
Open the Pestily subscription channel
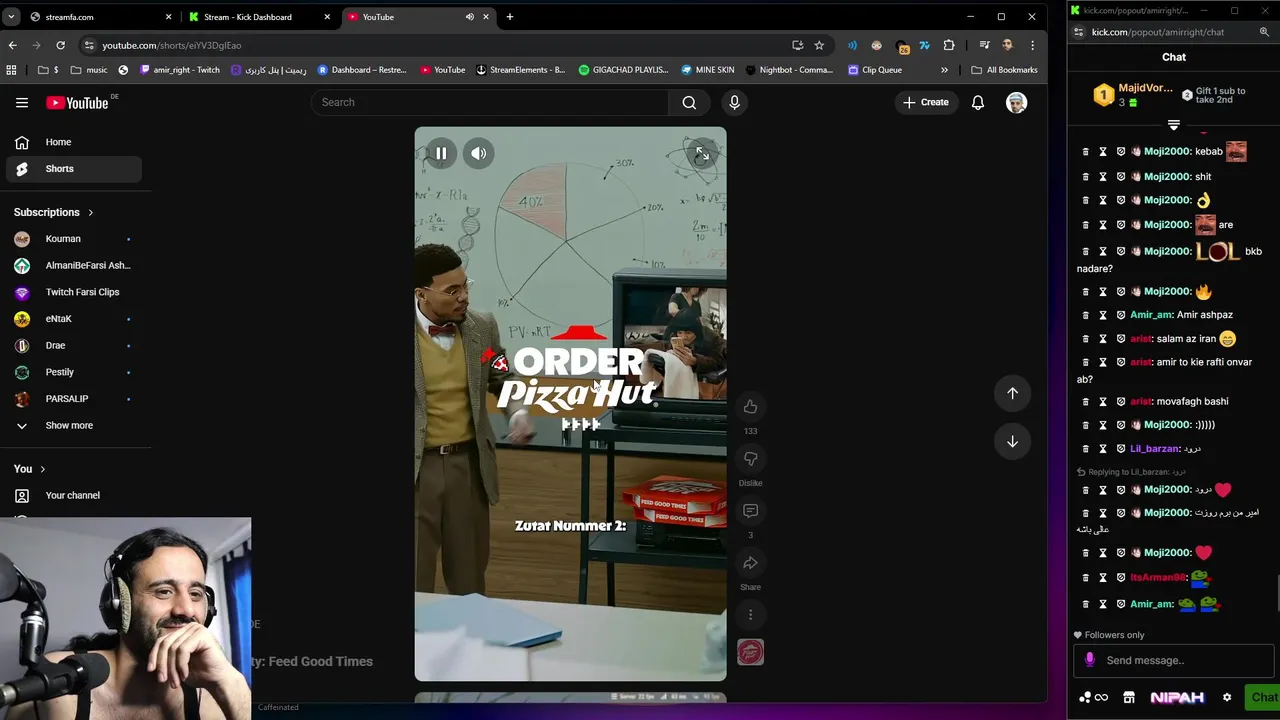74,372
